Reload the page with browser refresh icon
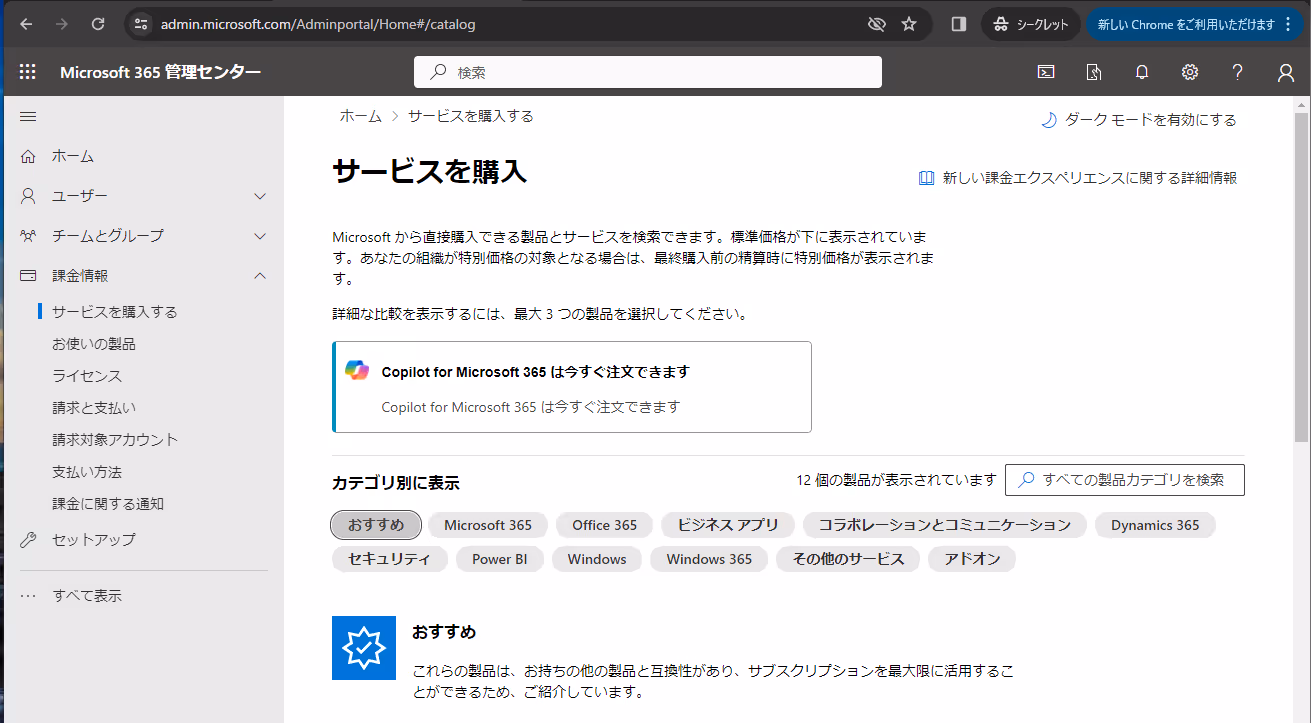The image size is (1311, 723). click(98, 24)
